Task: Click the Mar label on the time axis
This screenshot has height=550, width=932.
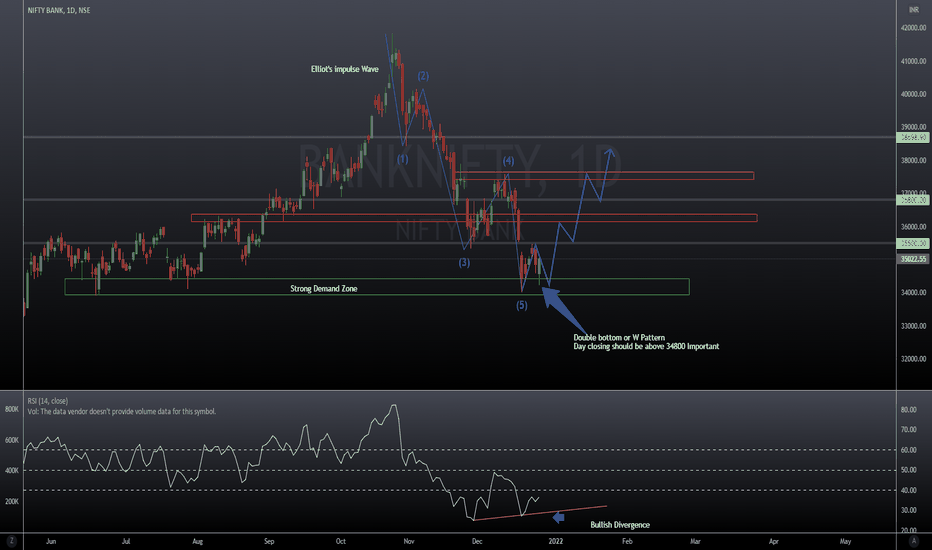Action: coord(695,541)
